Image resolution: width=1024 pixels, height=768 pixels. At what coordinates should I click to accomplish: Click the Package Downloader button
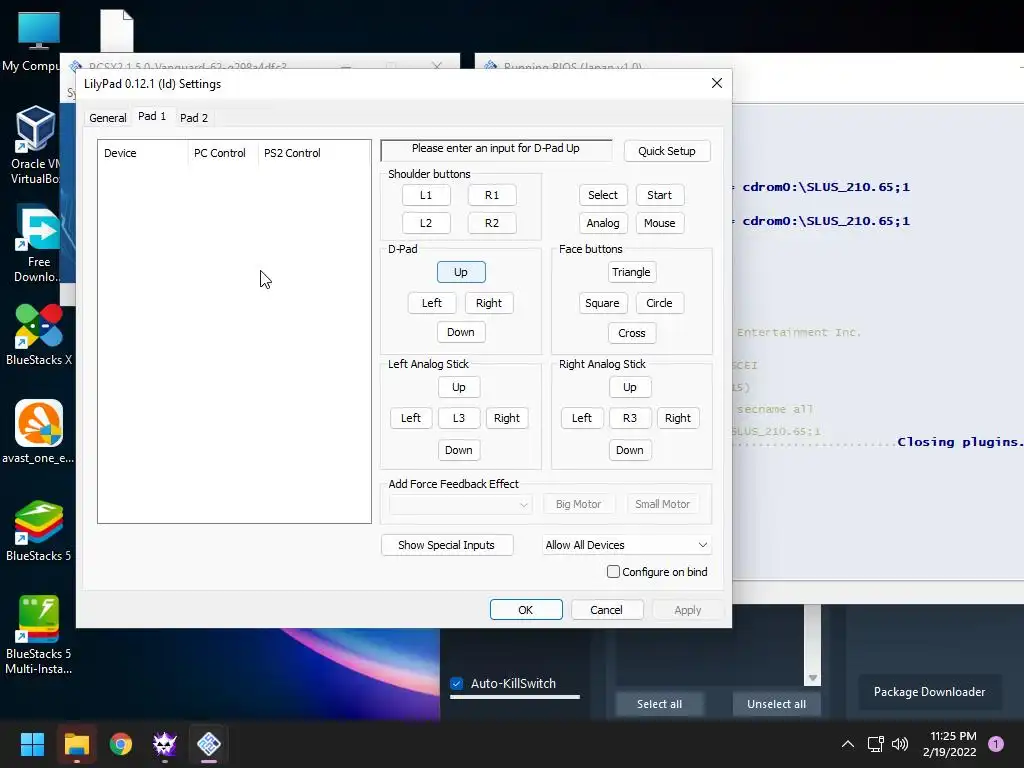pyautogui.click(x=929, y=692)
